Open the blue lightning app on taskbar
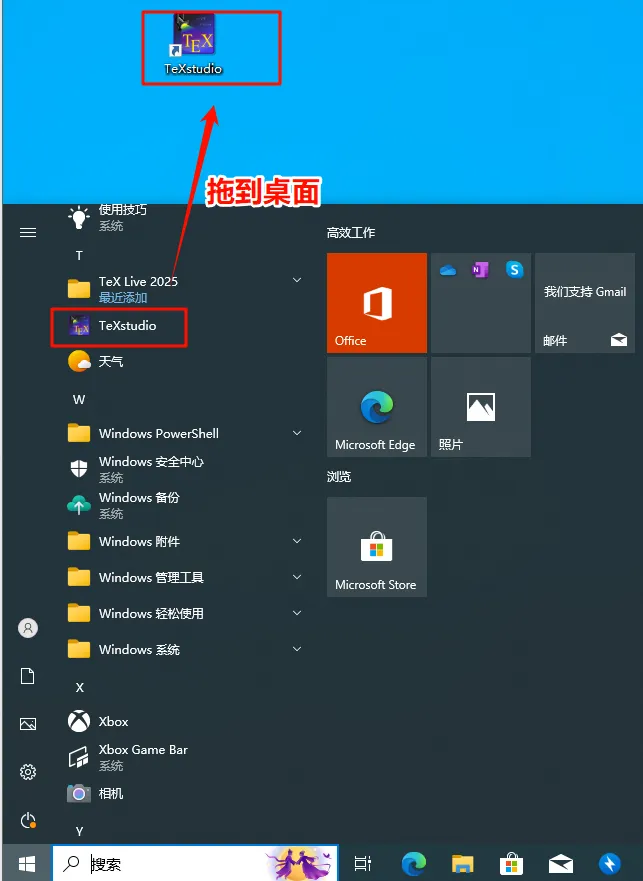The width and height of the screenshot is (643, 881). [x=610, y=864]
